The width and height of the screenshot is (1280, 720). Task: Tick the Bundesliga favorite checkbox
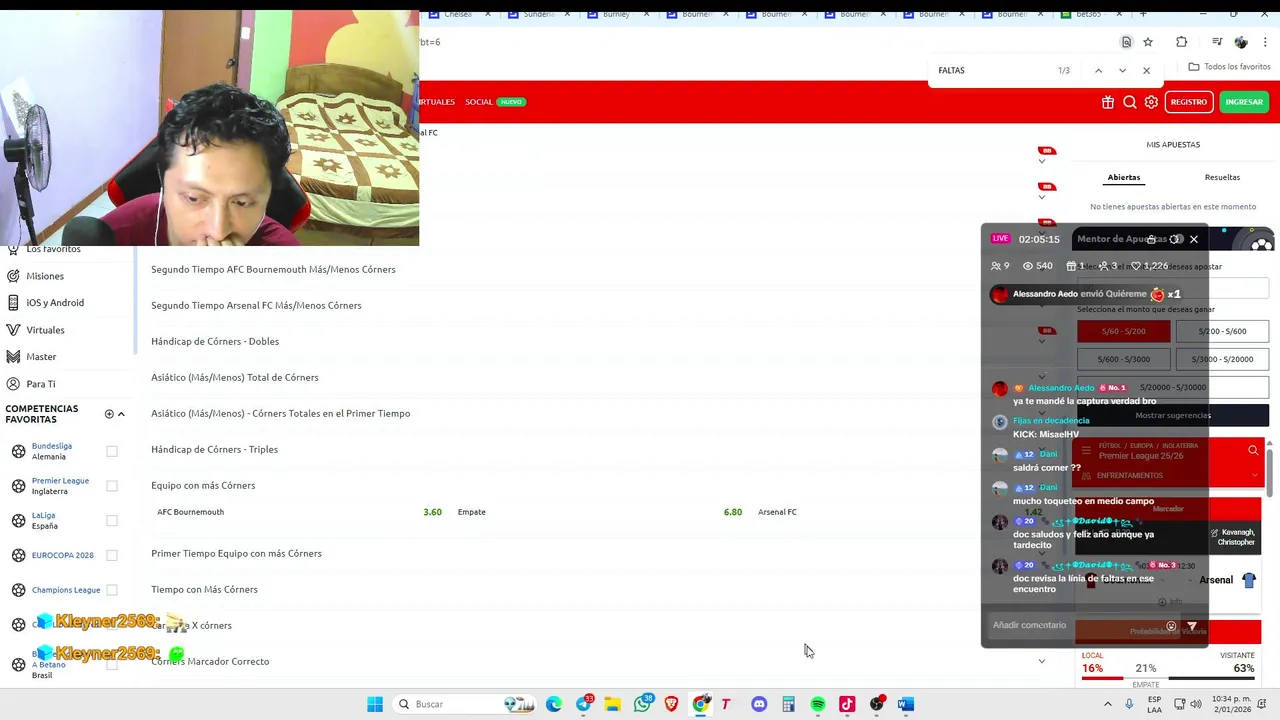point(112,451)
